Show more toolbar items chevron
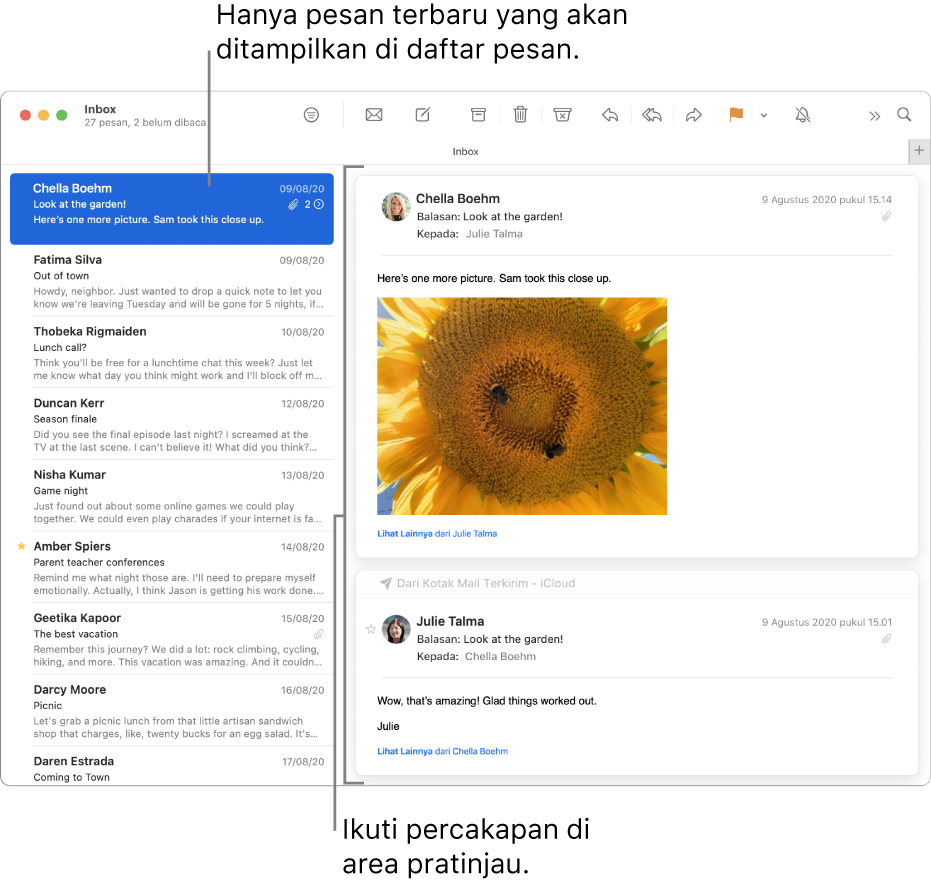931x886 pixels. click(875, 116)
